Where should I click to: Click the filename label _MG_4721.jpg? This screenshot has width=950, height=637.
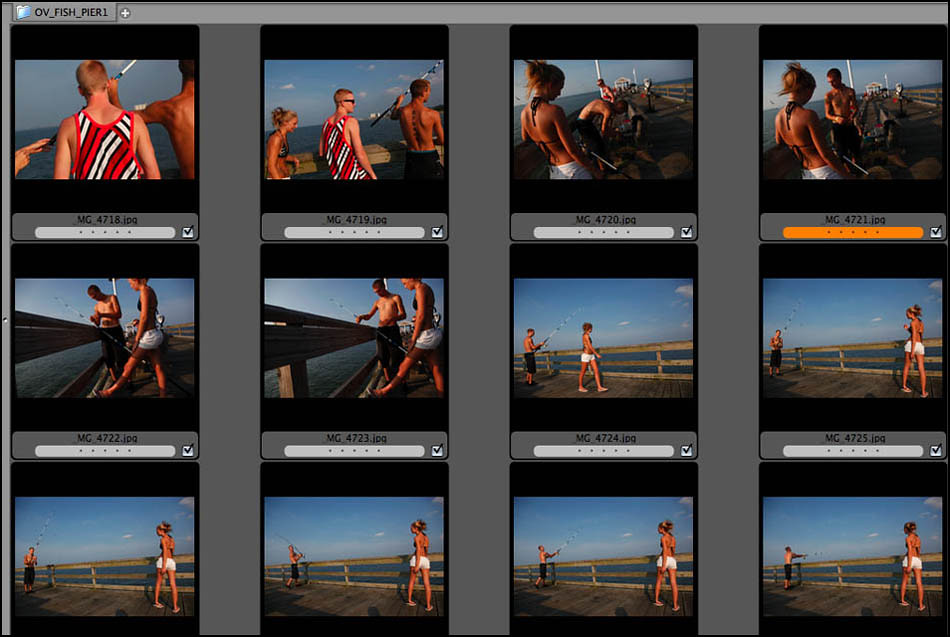click(x=854, y=219)
